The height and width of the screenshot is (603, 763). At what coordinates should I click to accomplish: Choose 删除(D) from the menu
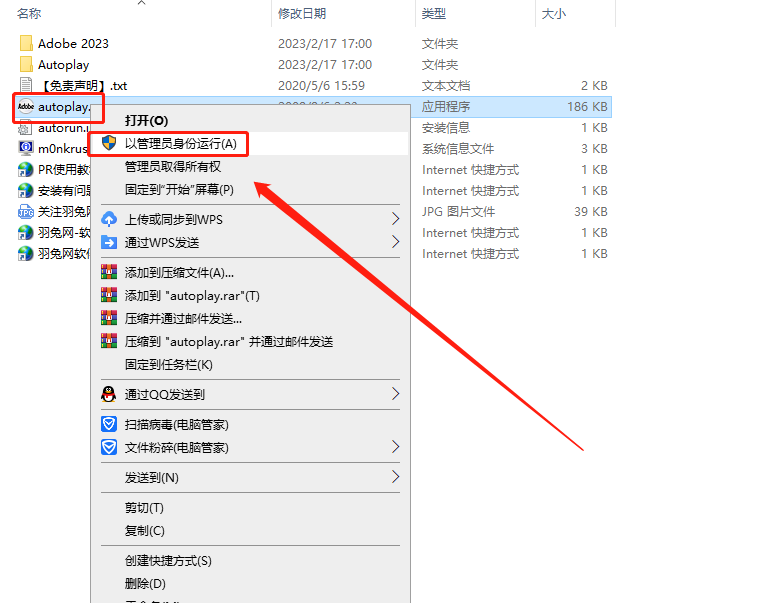[145, 584]
